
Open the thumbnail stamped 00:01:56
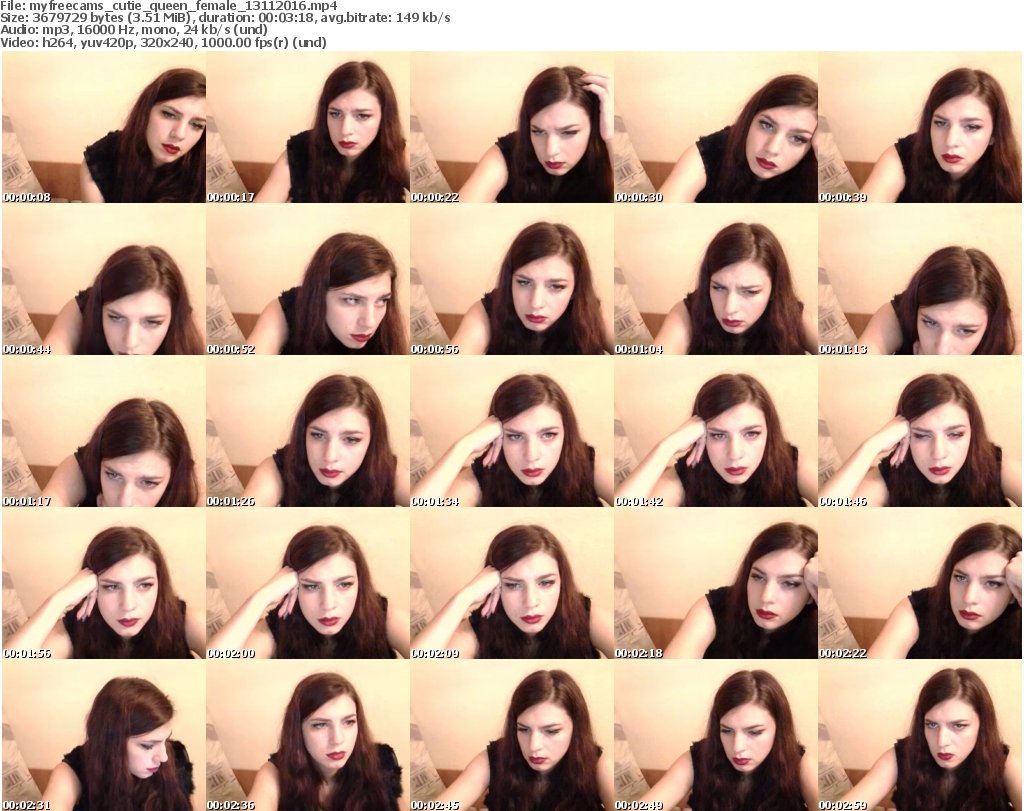104,584
